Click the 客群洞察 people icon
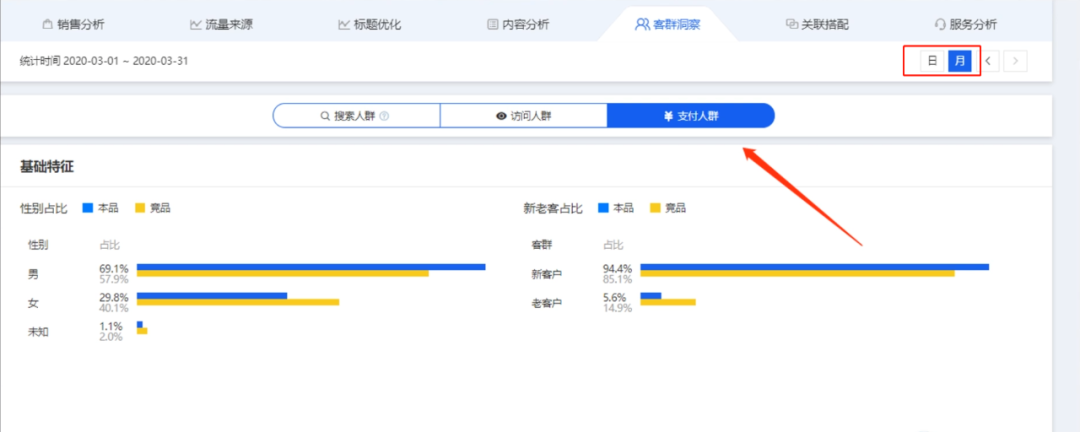 tap(642, 25)
